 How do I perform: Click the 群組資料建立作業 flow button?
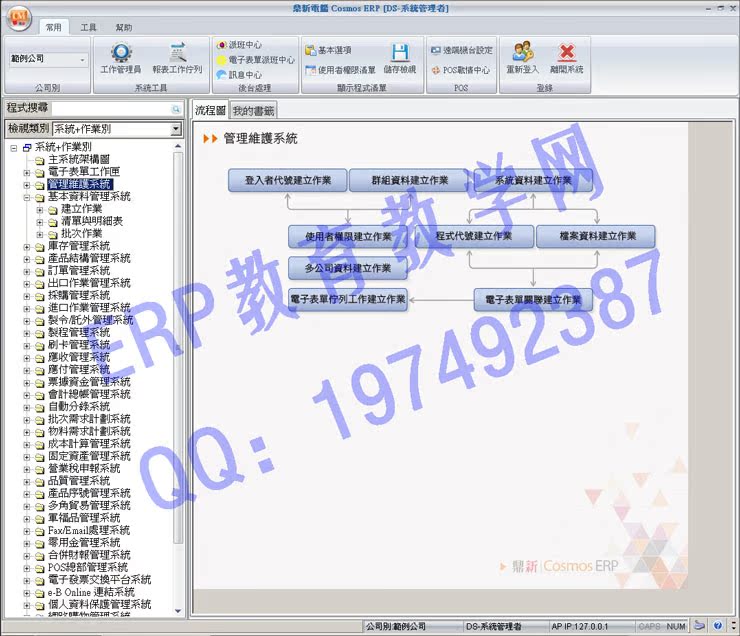point(409,180)
